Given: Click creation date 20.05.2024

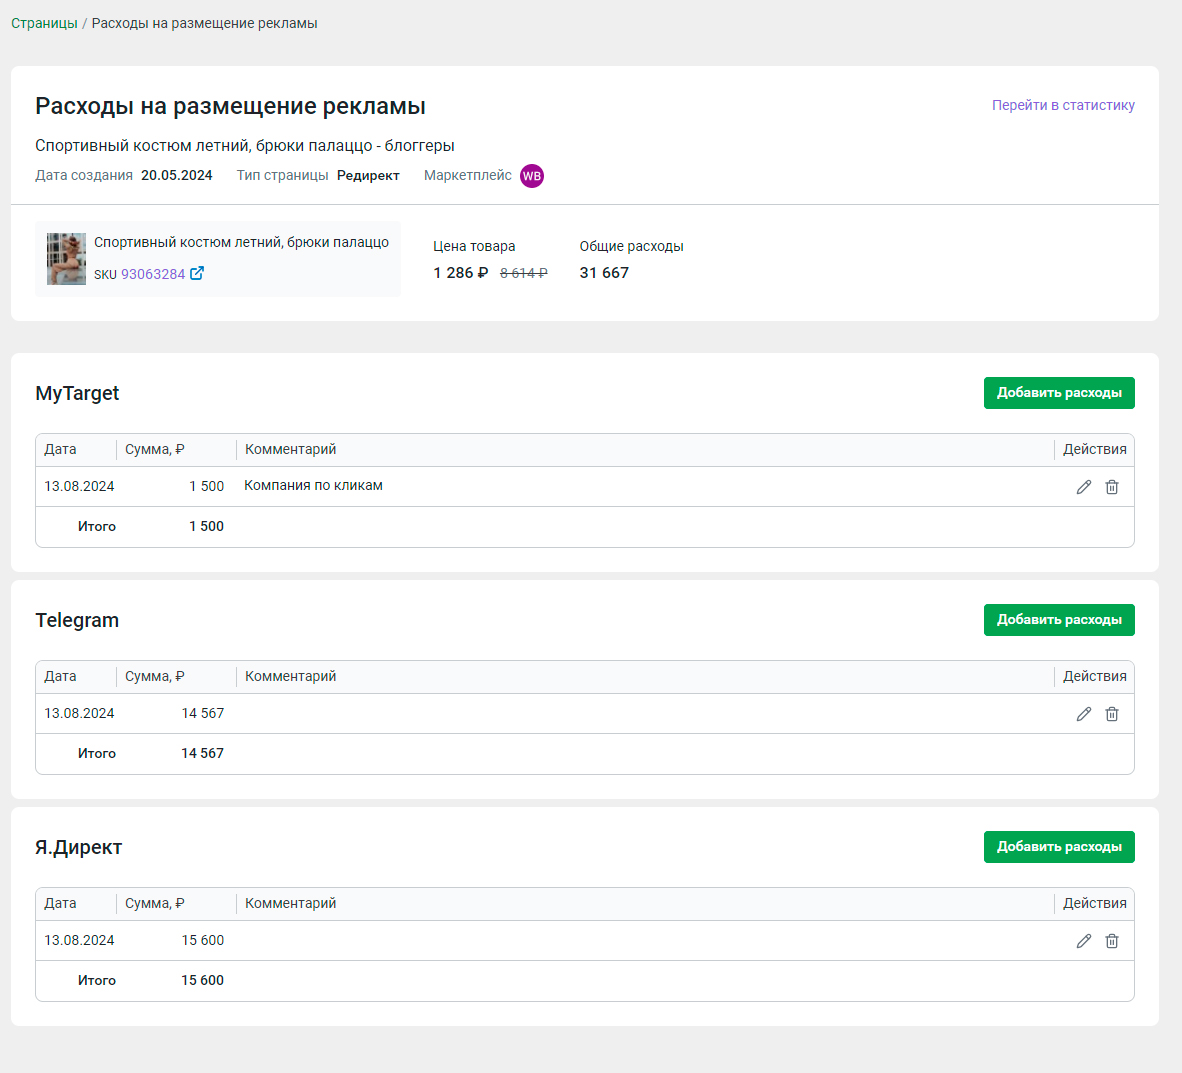Looking at the screenshot, I should click(x=176, y=176).
